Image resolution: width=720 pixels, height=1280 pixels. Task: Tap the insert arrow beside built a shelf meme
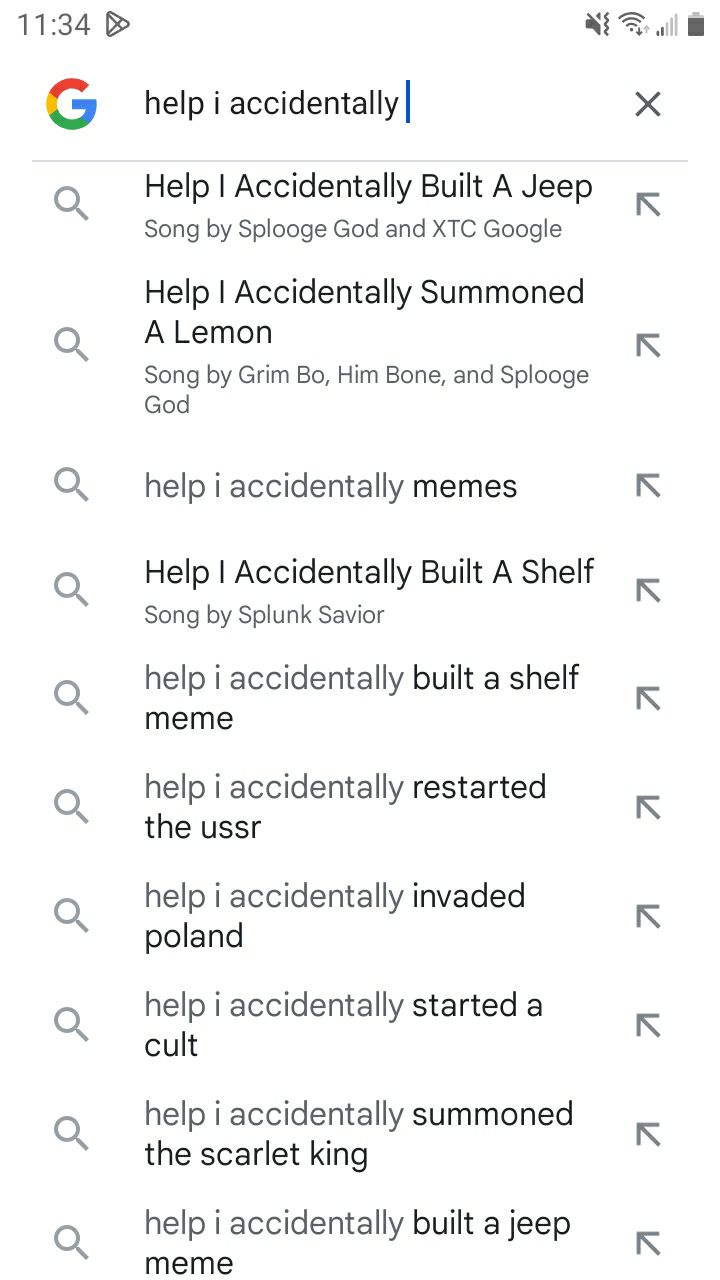pyautogui.click(x=649, y=697)
